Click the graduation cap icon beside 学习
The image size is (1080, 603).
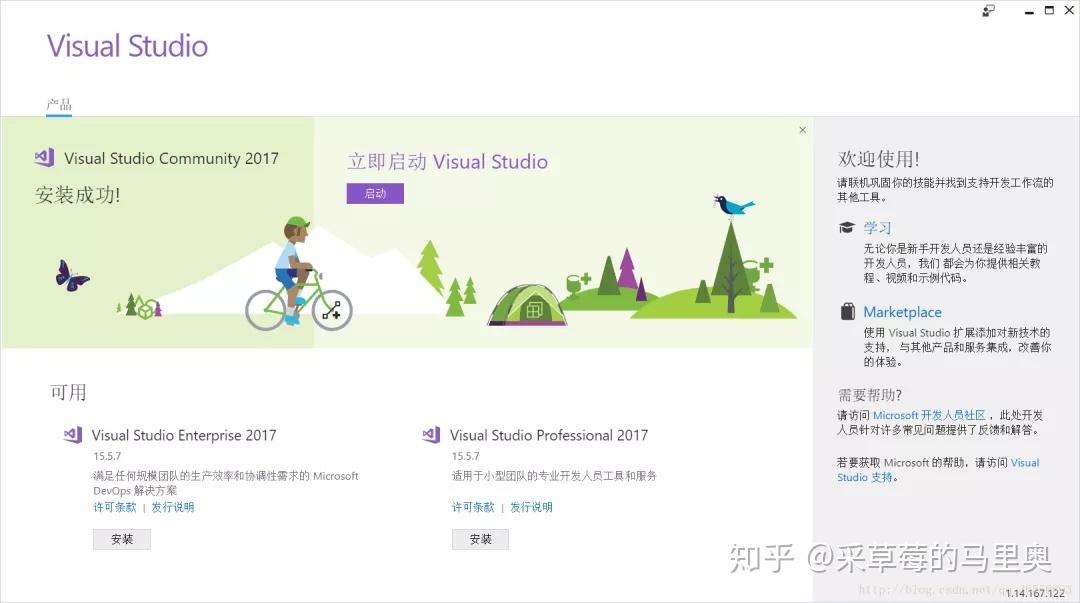(x=845, y=227)
